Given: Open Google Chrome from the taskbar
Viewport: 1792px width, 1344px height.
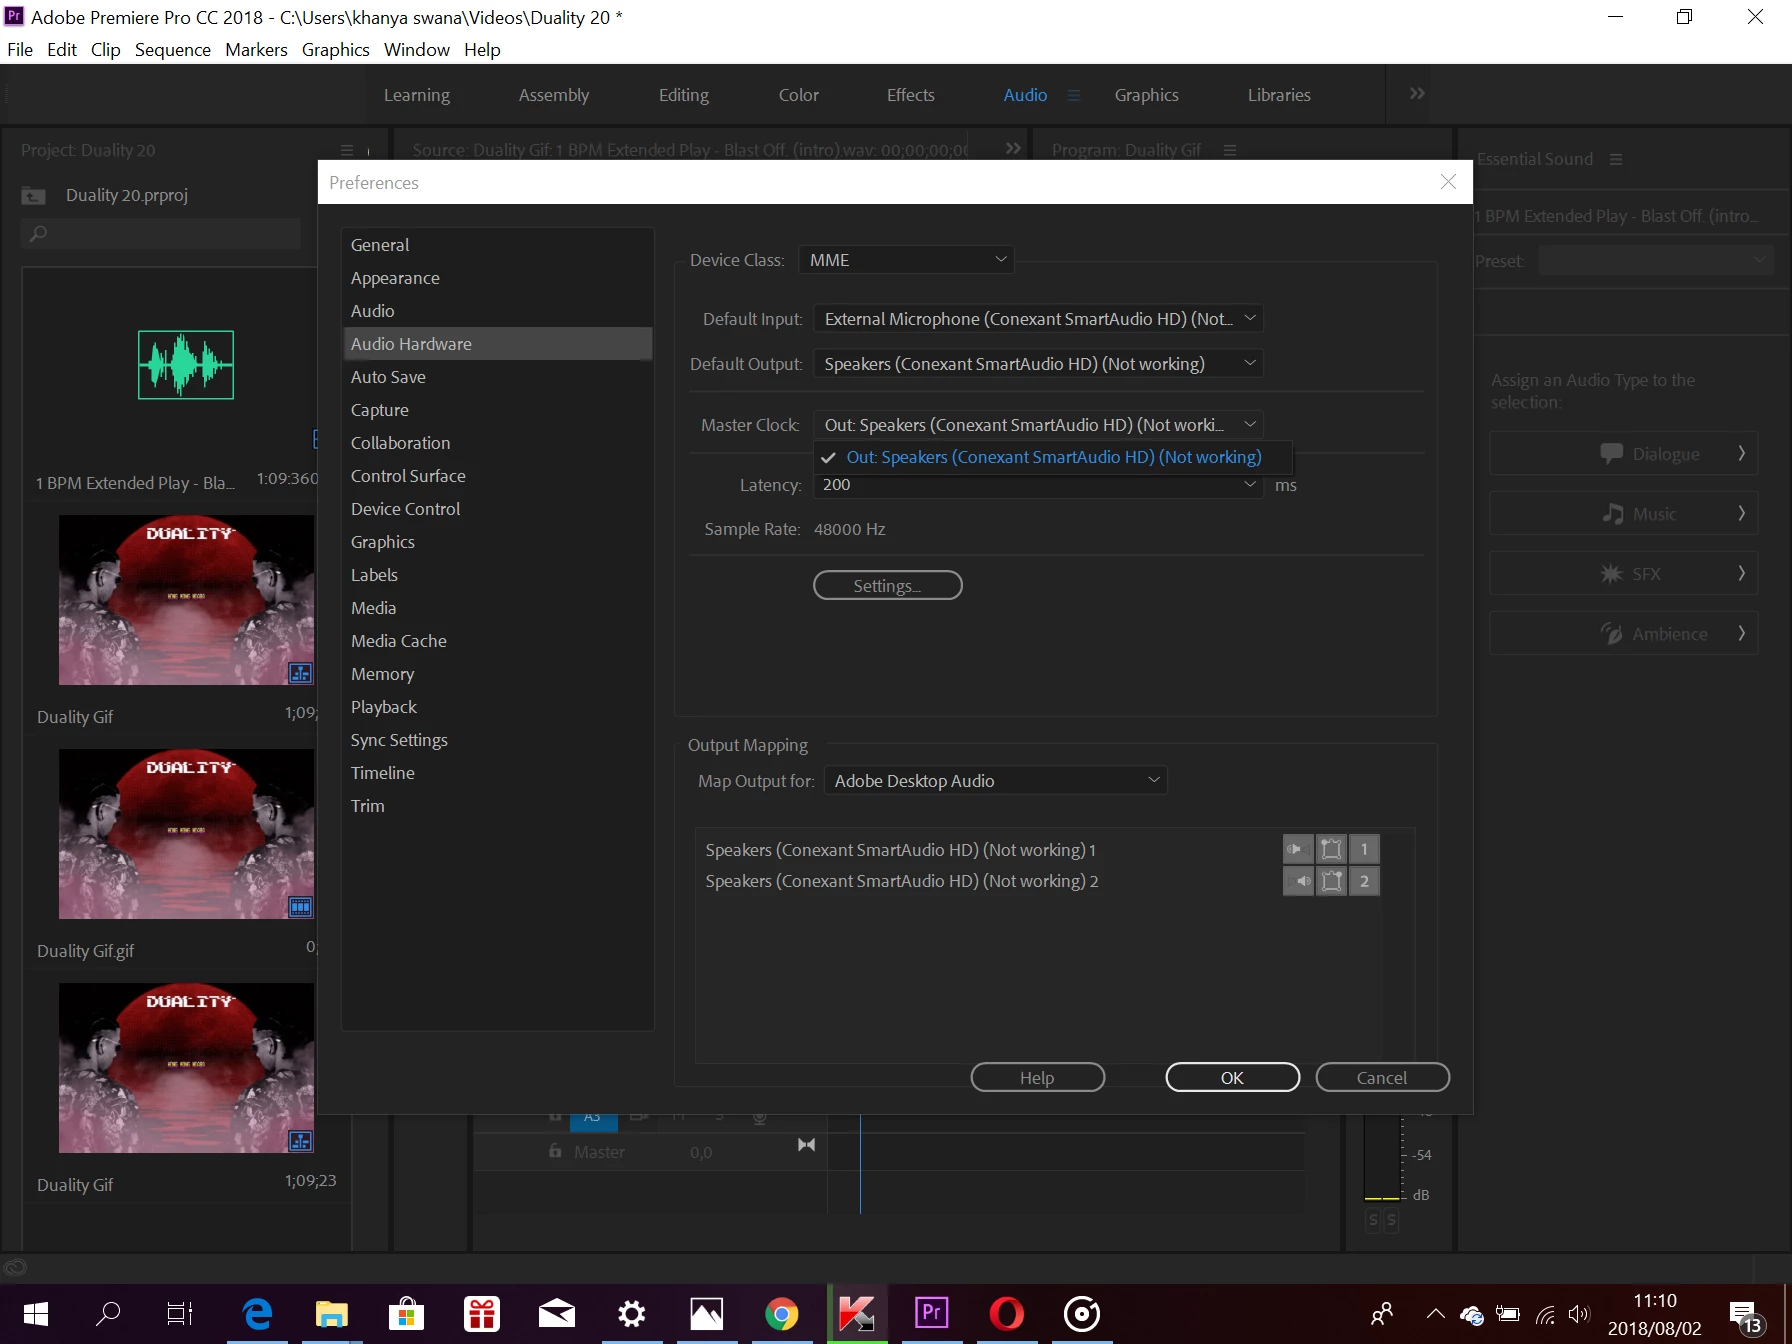Looking at the screenshot, I should pyautogui.click(x=782, y=1314).
